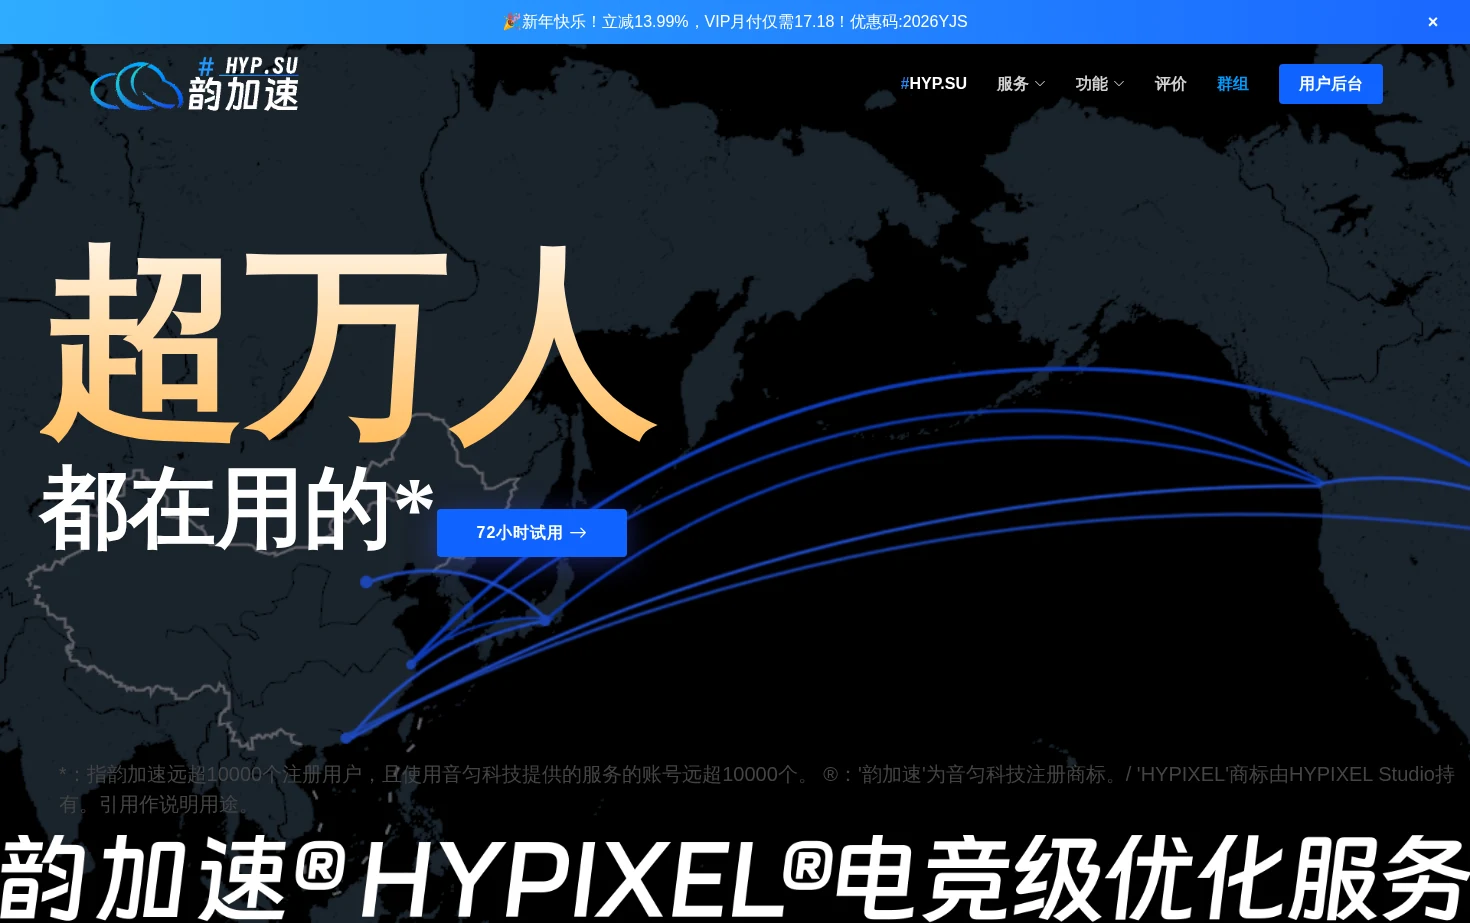Expand the 服务 dropdown menu

click(1021, 84)
